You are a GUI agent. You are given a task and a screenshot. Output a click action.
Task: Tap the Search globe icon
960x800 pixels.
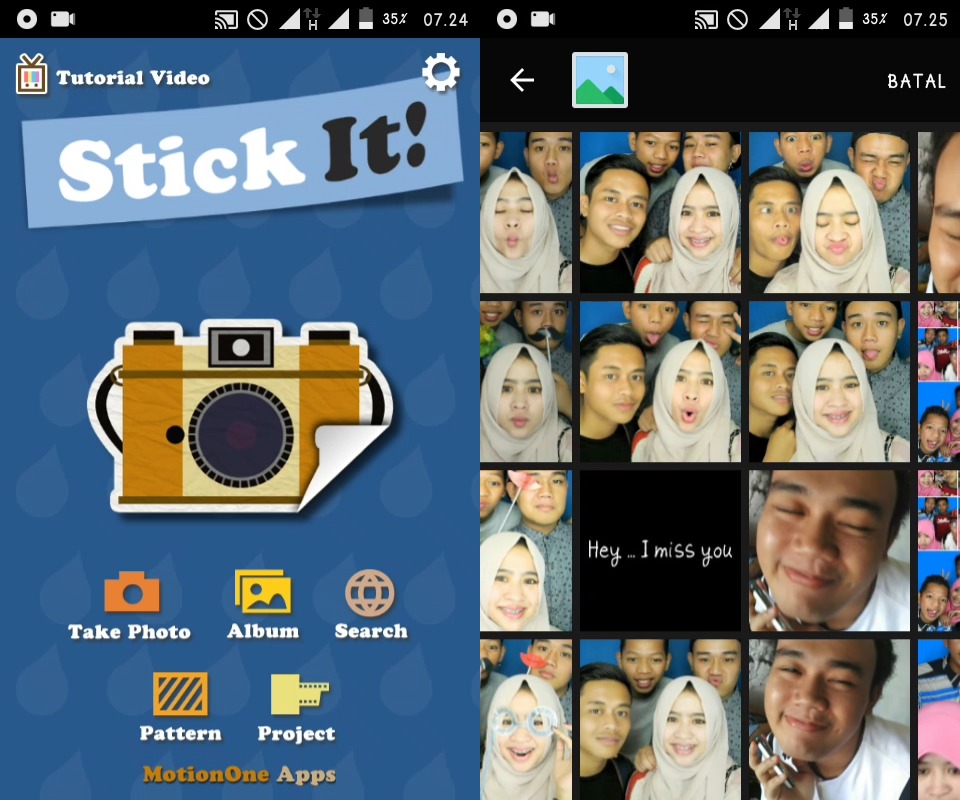point(370,593)
